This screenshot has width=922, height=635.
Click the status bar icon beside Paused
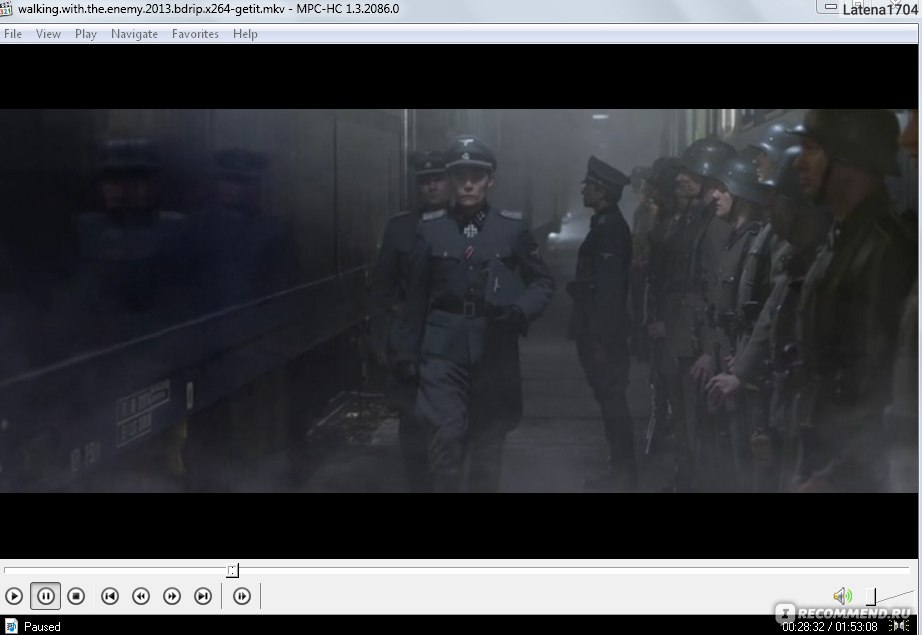(12, 626)
